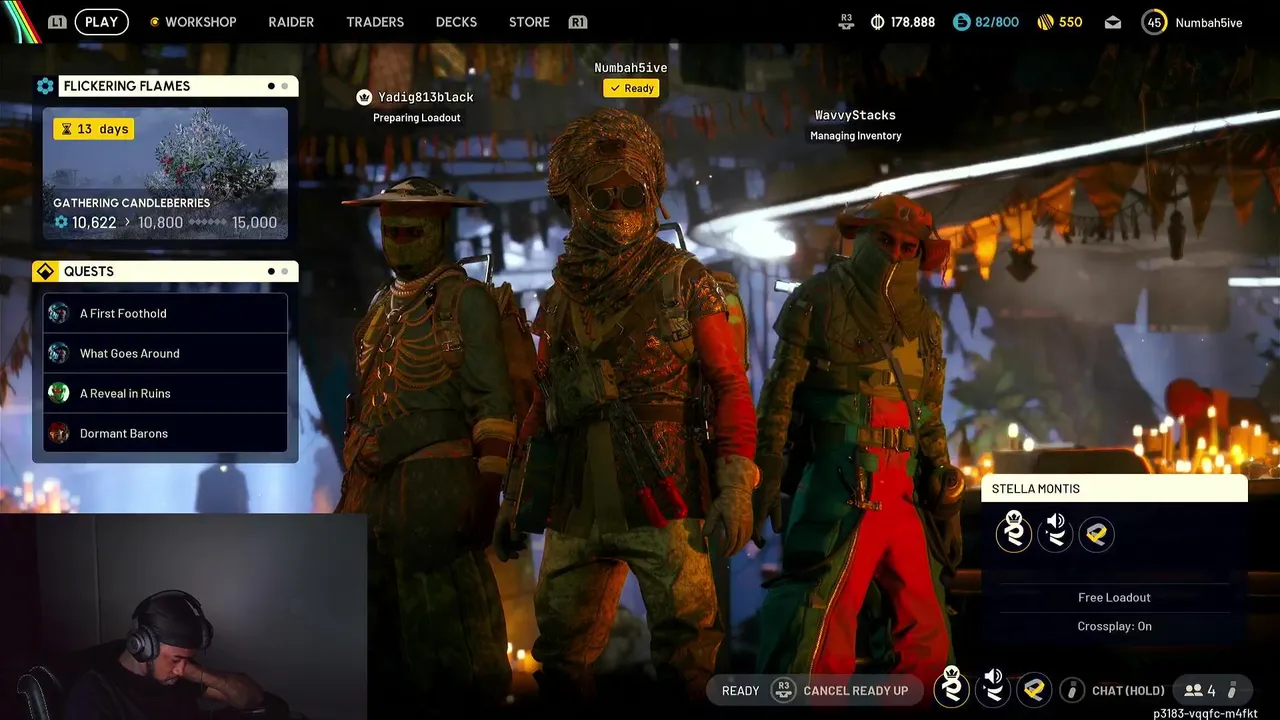Click the blue flower icon beside FLICKERING FLAMES
This screenshot has height=720, width=1280.
tap(45, 86)
